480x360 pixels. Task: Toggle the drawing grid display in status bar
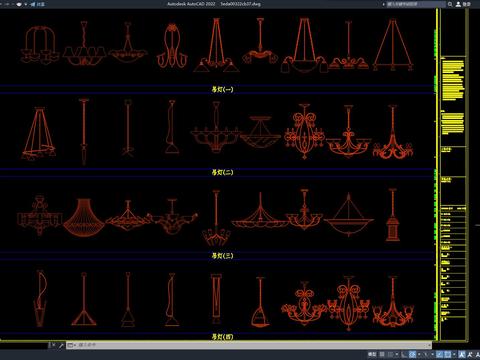point(382,354)
